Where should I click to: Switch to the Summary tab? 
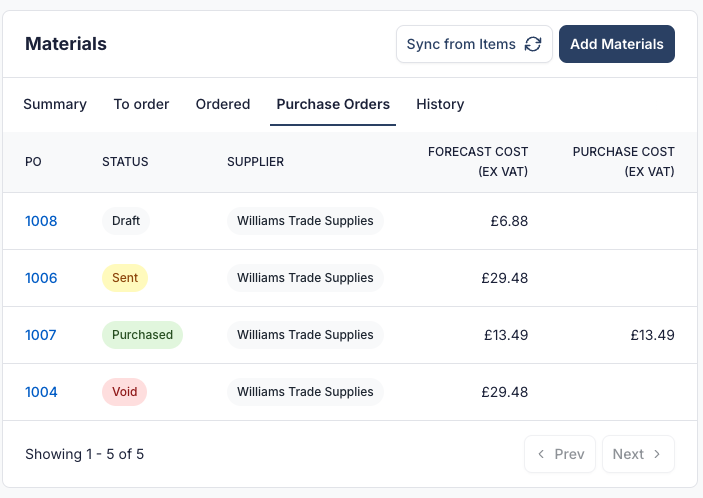(x=55, y=104)
